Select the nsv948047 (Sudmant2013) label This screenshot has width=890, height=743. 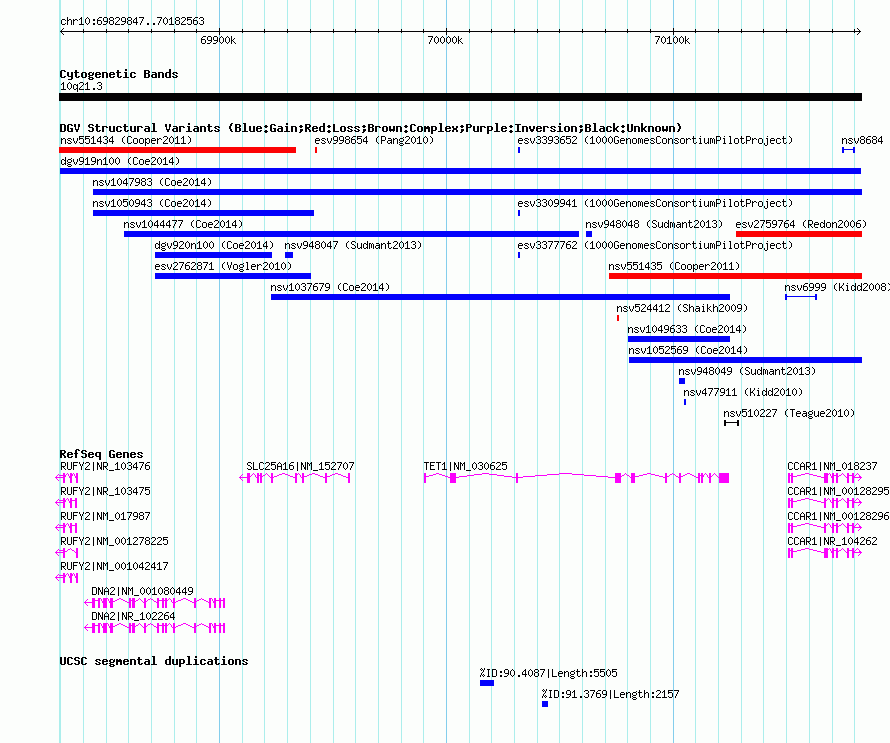tap(353, 245)
